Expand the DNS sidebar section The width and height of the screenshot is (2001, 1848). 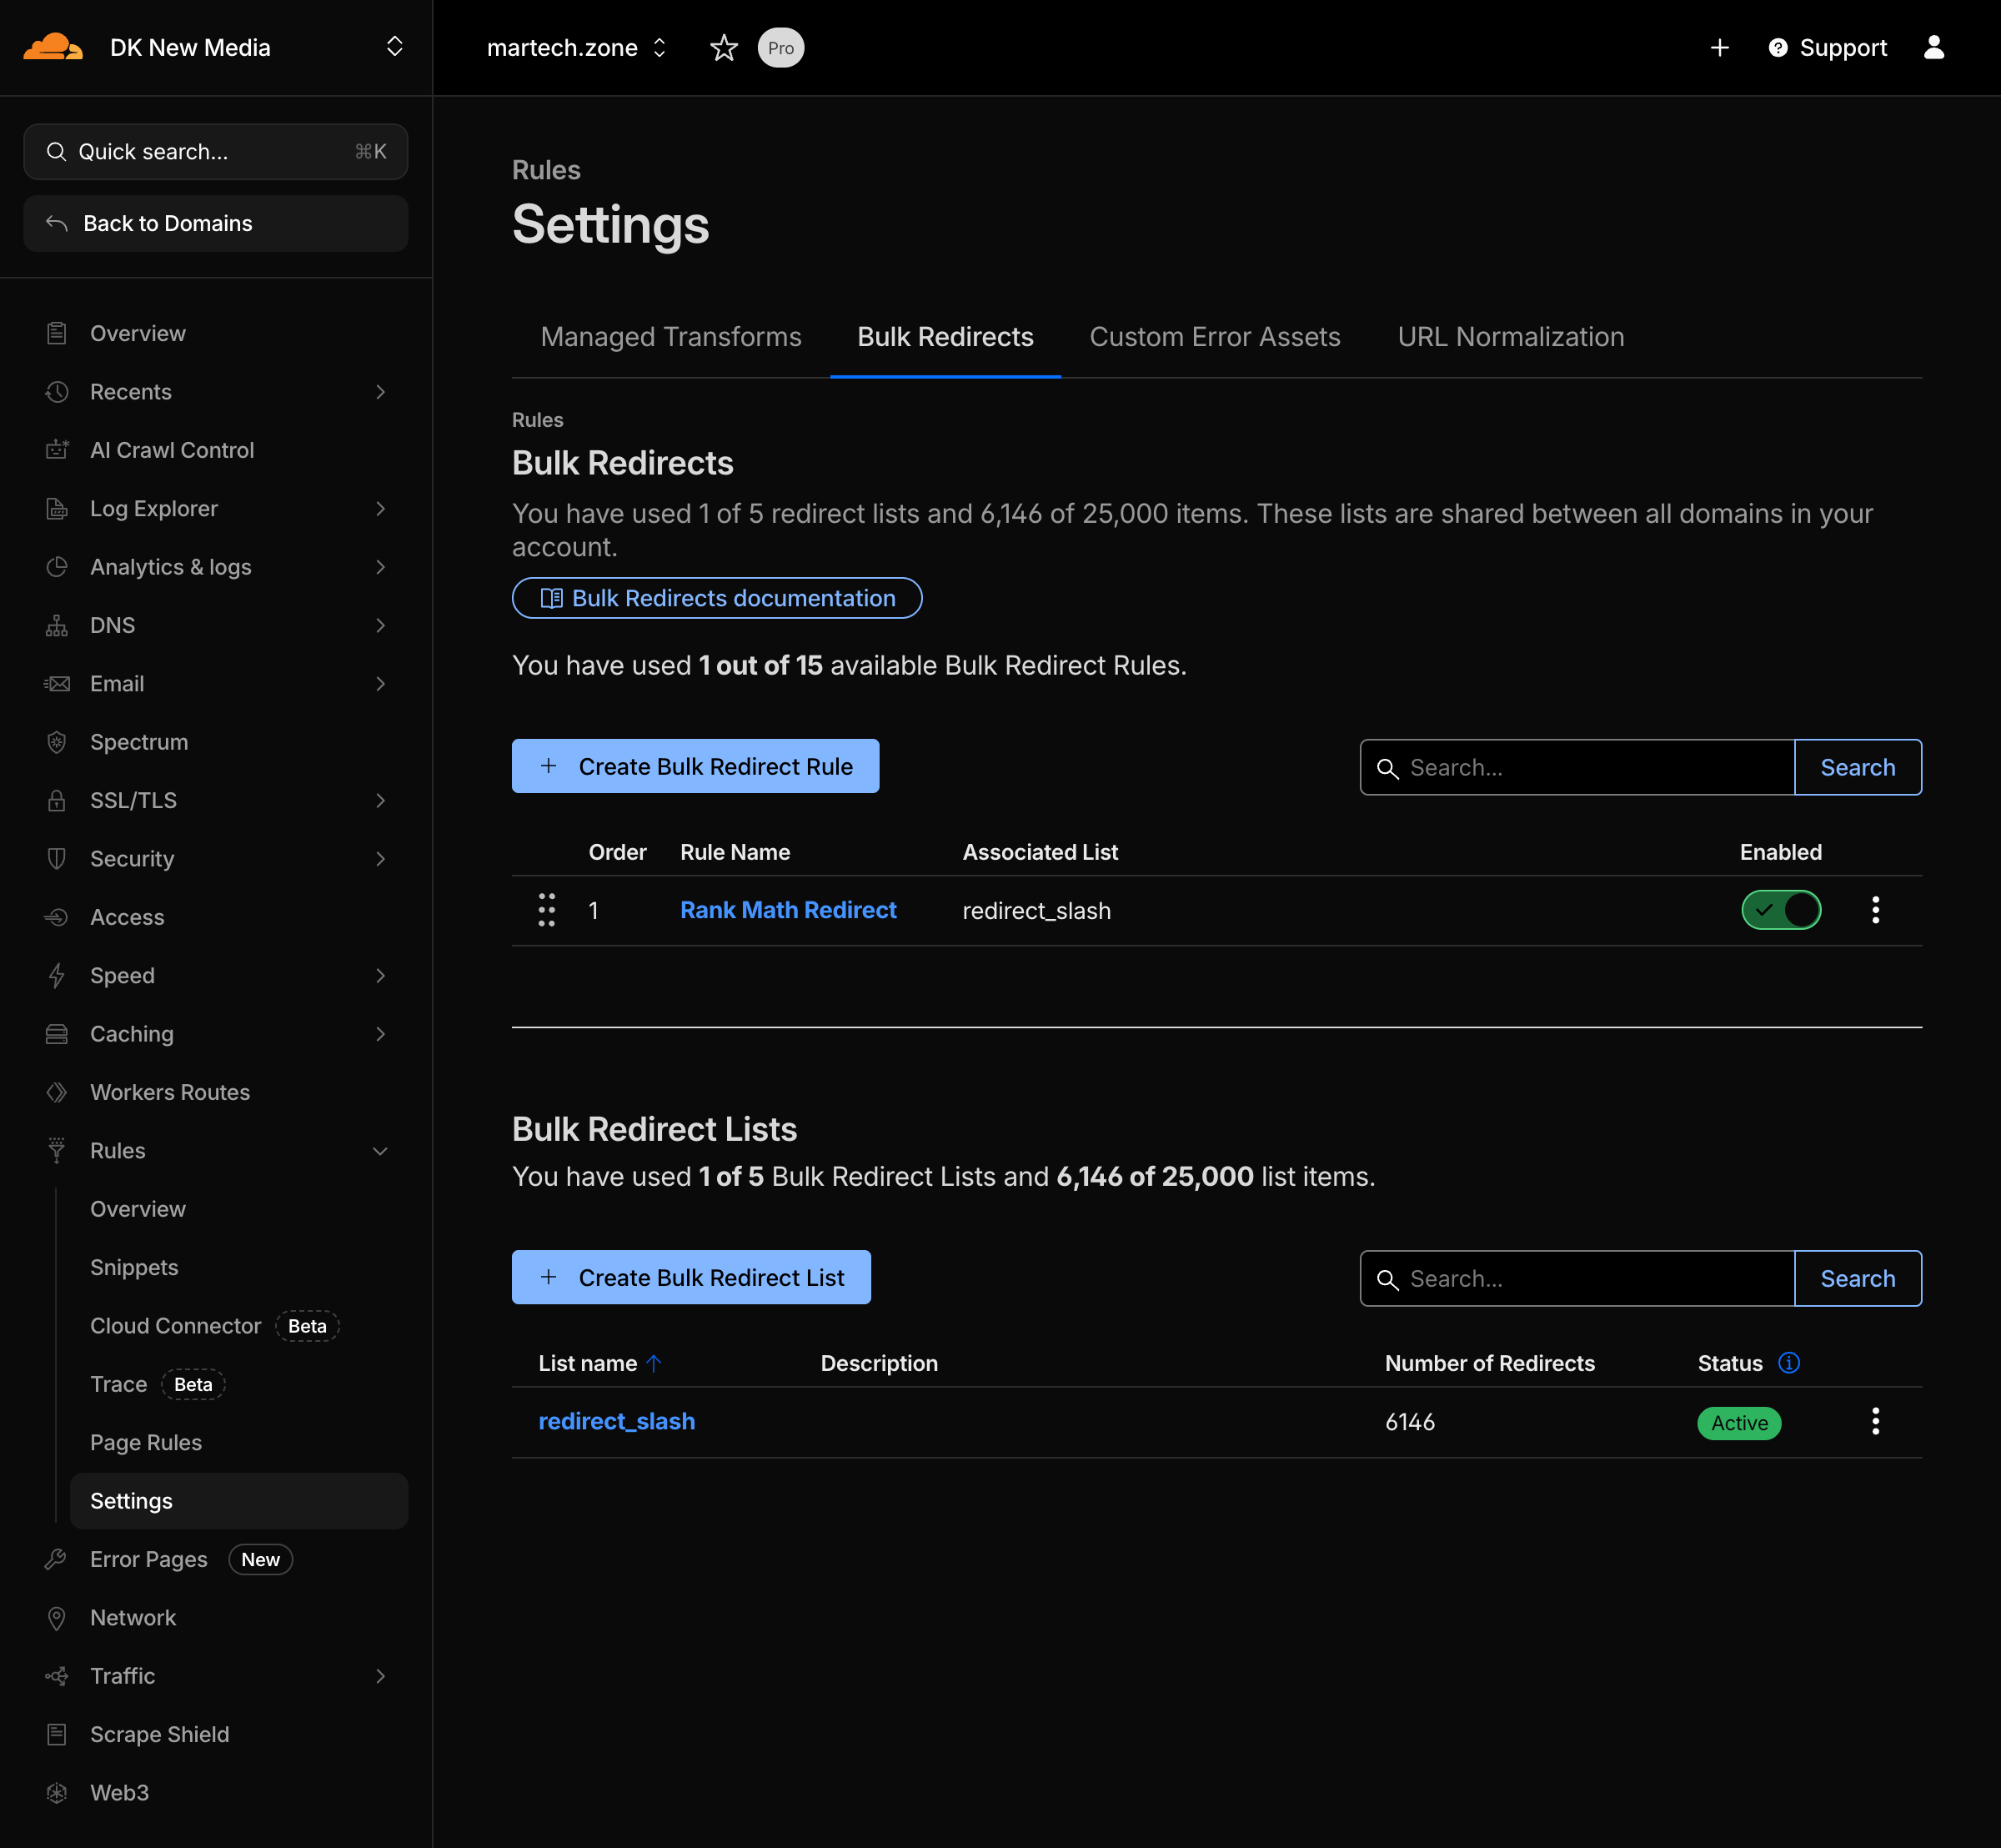pos(380,625)
